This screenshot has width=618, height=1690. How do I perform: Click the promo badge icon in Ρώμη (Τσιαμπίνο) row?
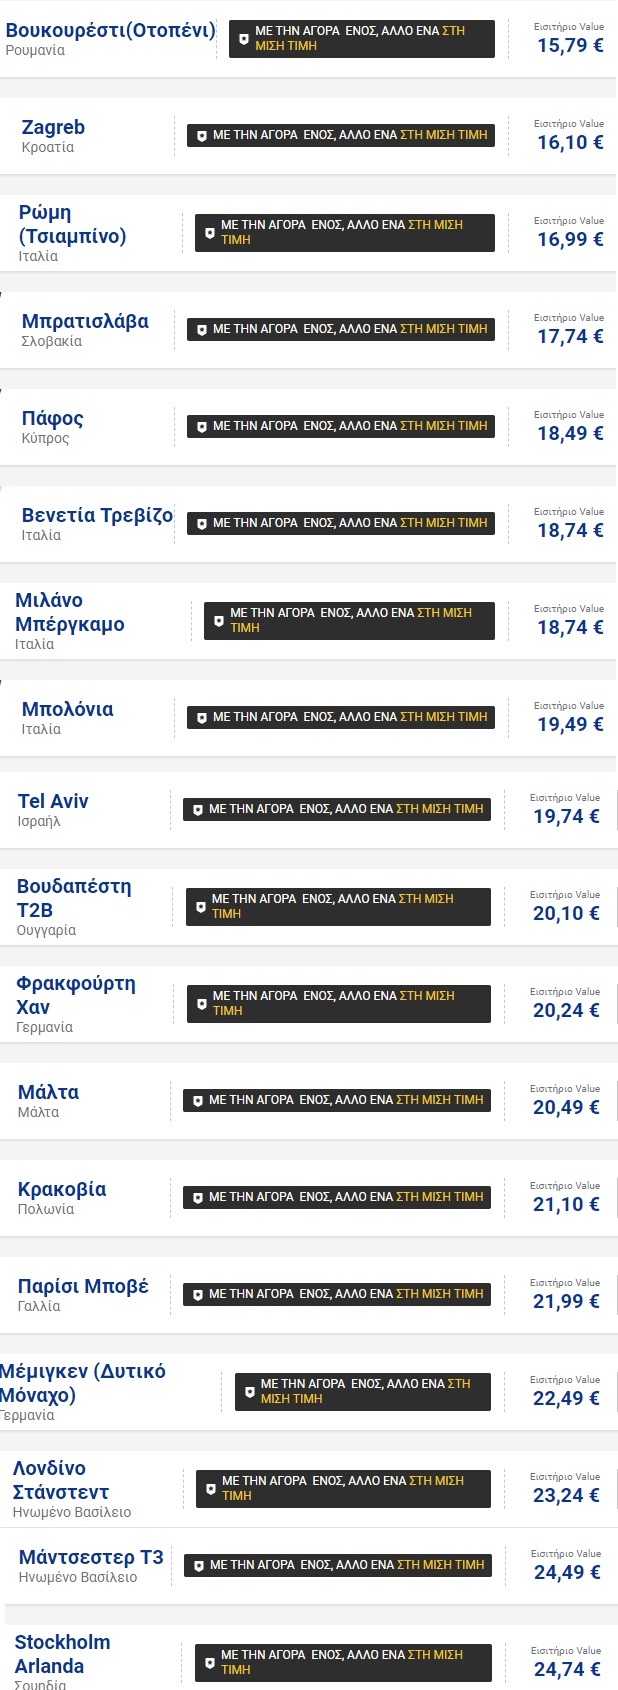pyautogui.click(x=209, y=233)
